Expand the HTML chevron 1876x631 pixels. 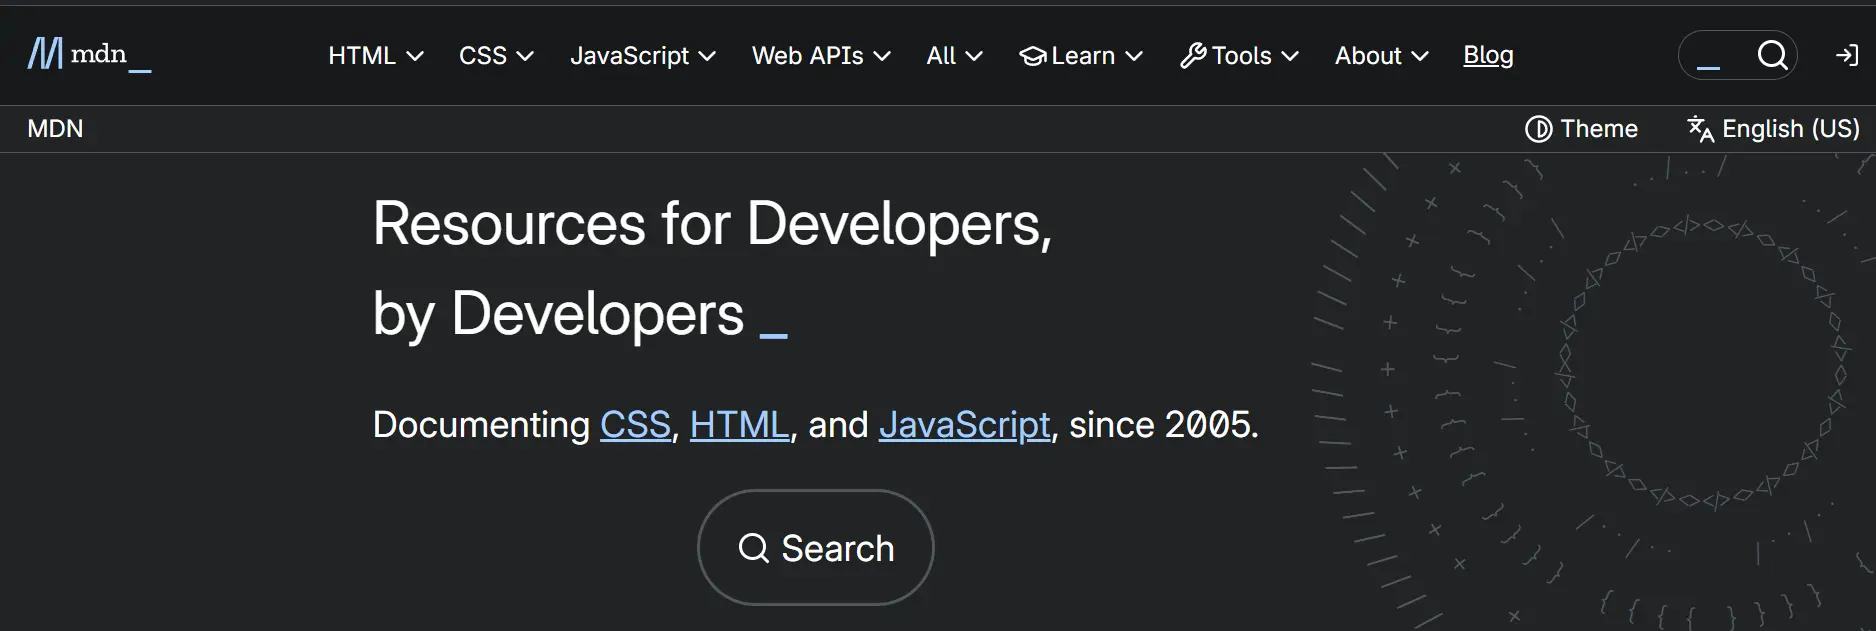(x=415, y=56)
